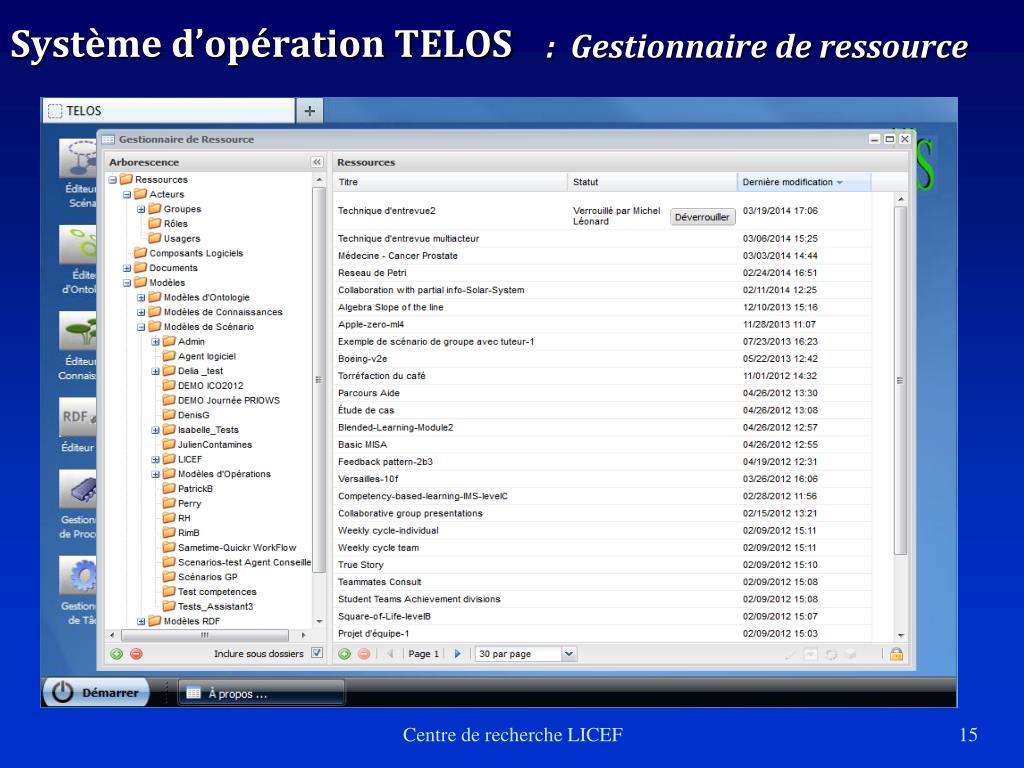Sort by Dernière modification column header
The width and height of the screenshot is (1024, 768).
tap(804, 182)
